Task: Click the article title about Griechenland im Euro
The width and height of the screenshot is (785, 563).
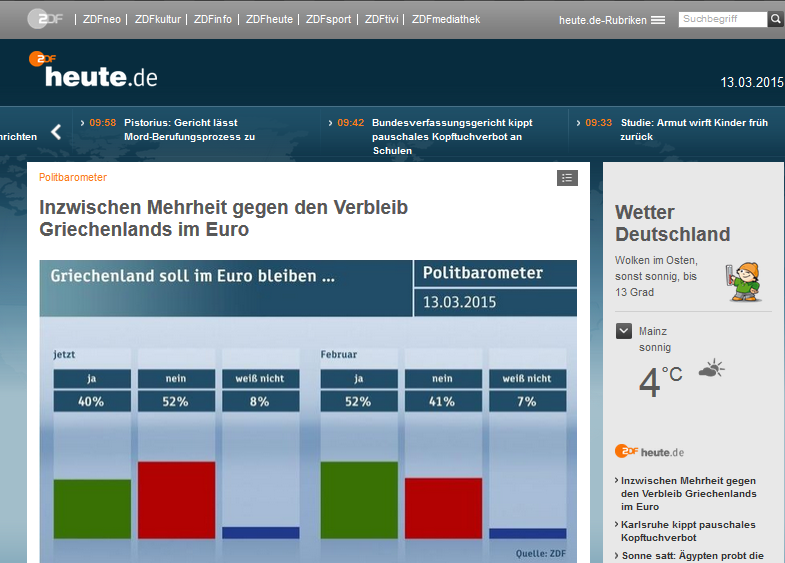Action: [224, 218]
